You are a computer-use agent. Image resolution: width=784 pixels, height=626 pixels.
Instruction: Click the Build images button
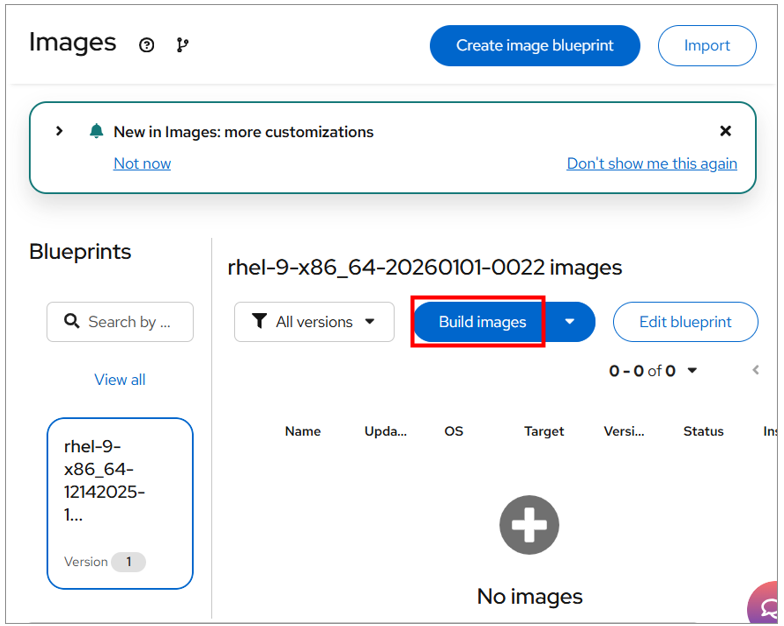(481, 322)
